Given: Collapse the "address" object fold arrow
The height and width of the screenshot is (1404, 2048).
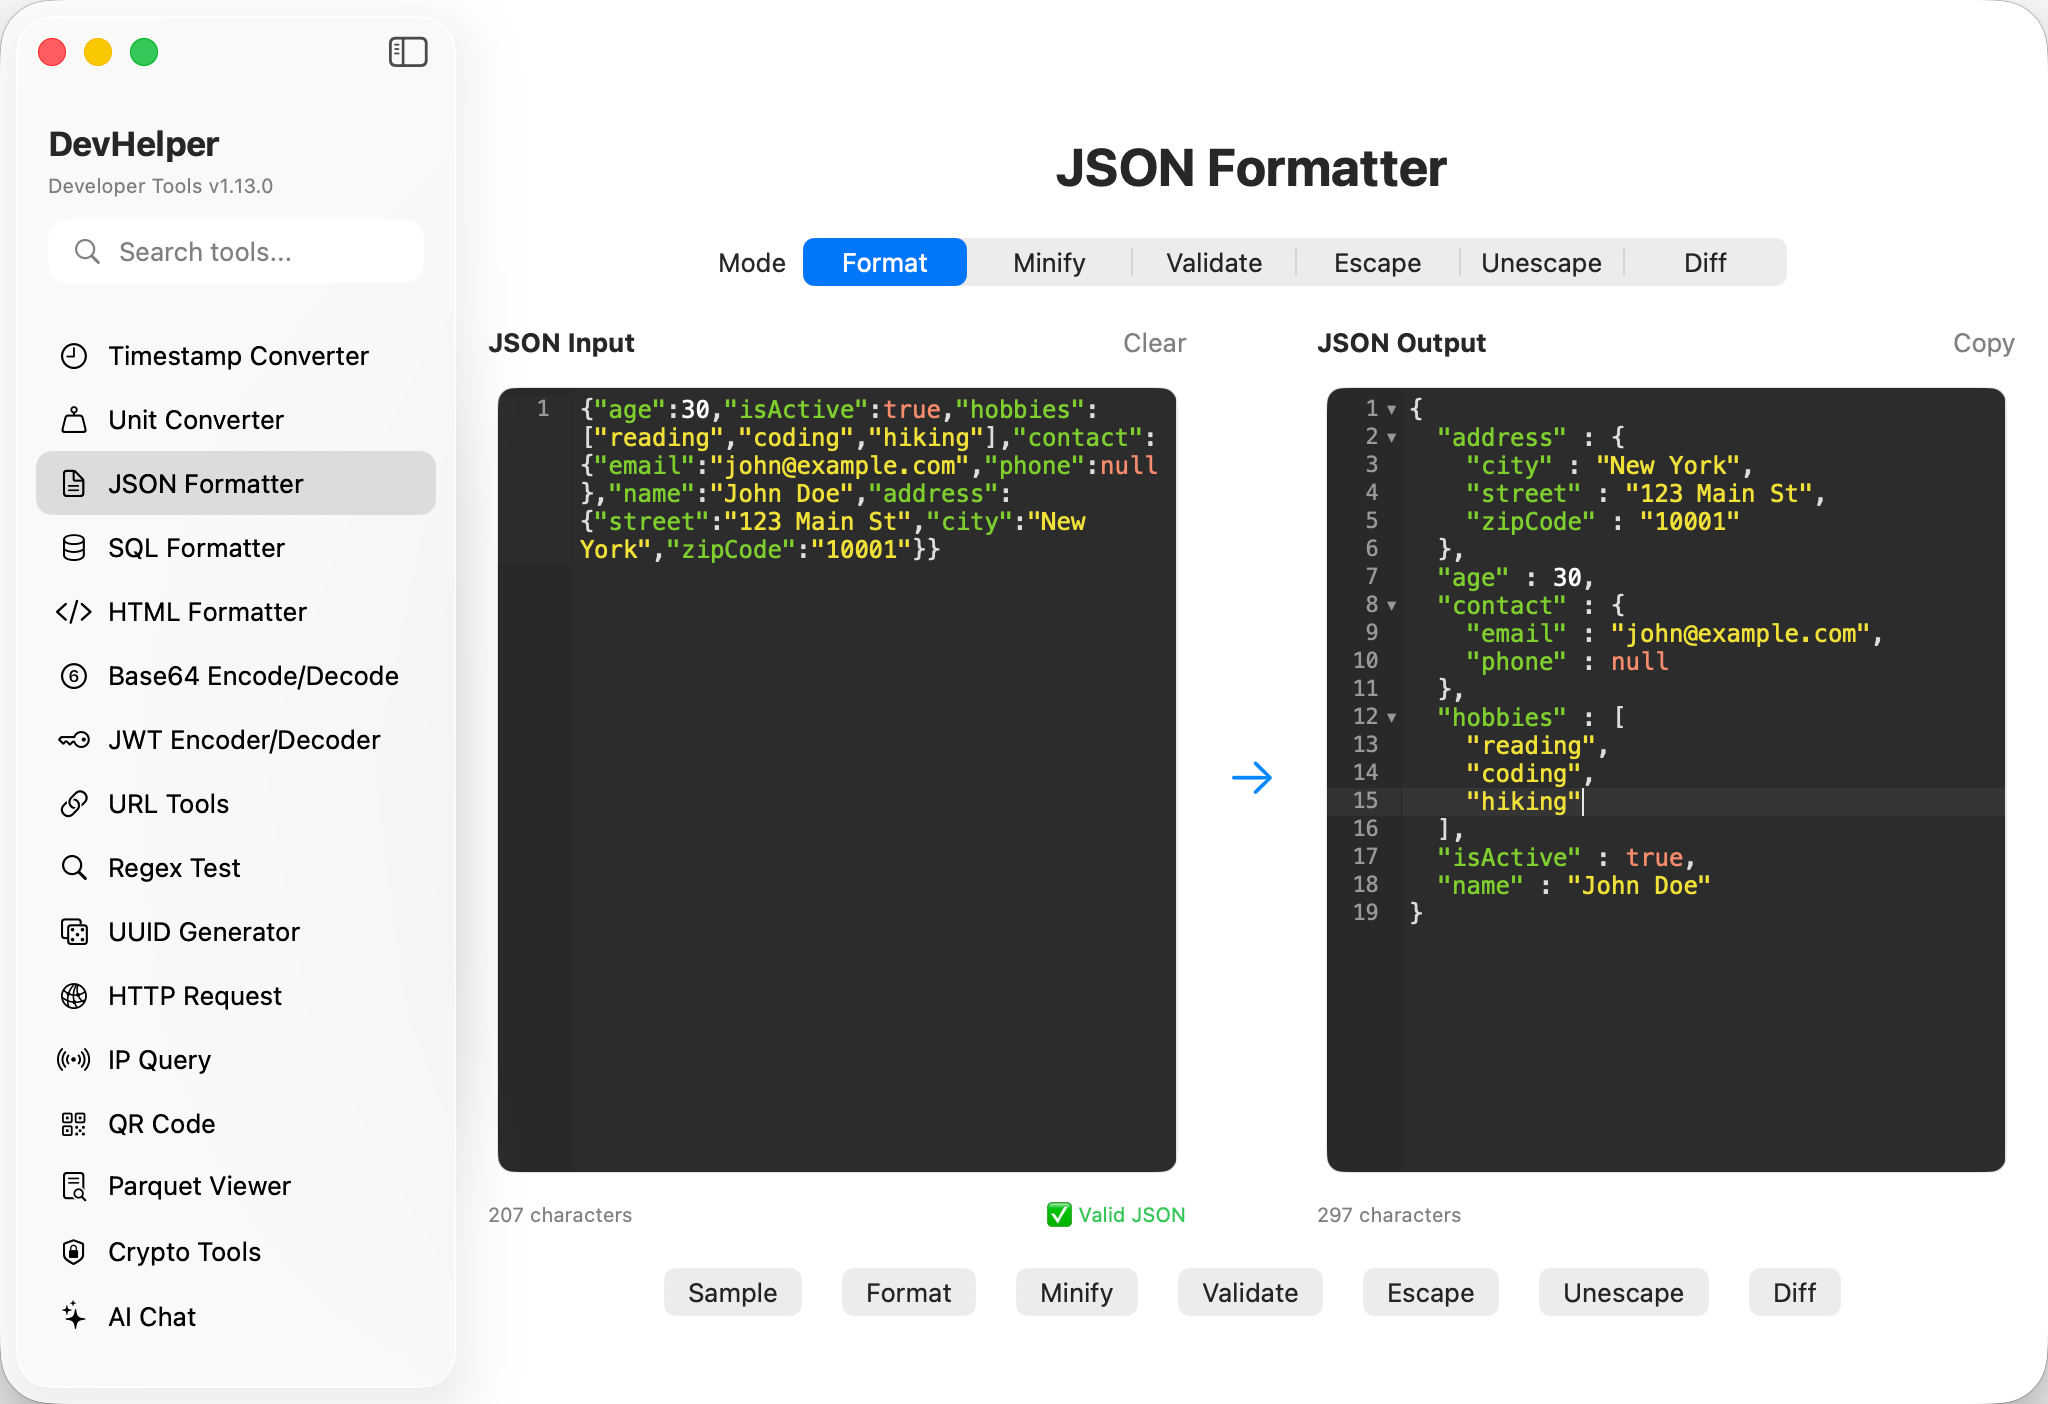Looking at the screenshot, I should [x=1391, y=437].
